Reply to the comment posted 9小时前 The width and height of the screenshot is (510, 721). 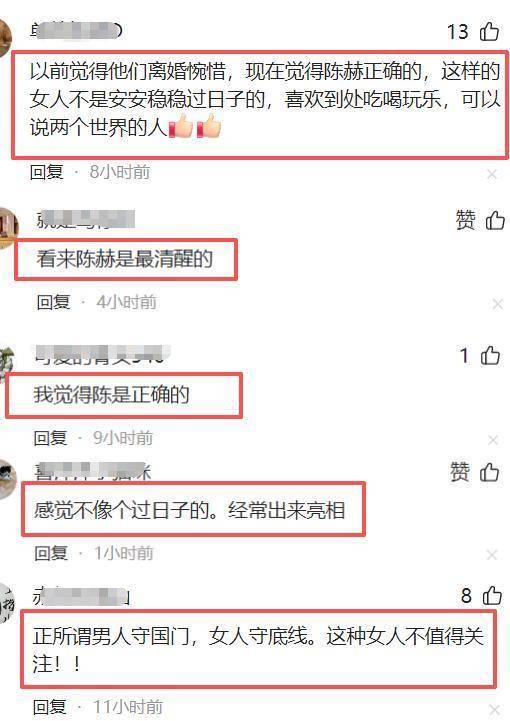[50, 438]
